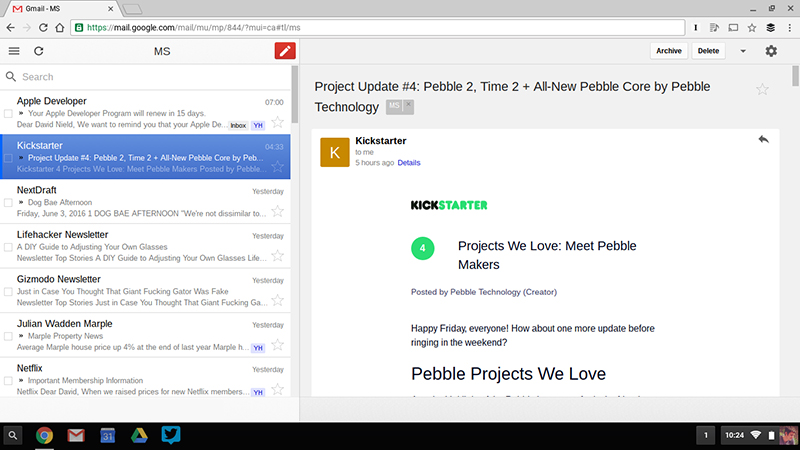Select the Apple Developer email checkbox
Image resolution: width=800 pixels, height=450 pixels.
click(x=8, y=113)
